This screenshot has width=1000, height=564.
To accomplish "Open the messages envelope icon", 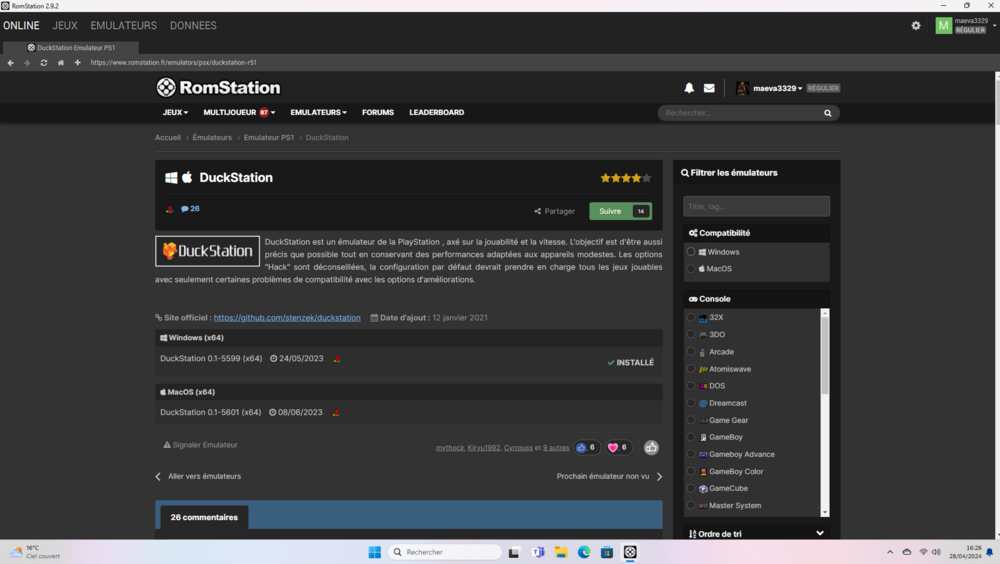I will [x=709, y=88].
